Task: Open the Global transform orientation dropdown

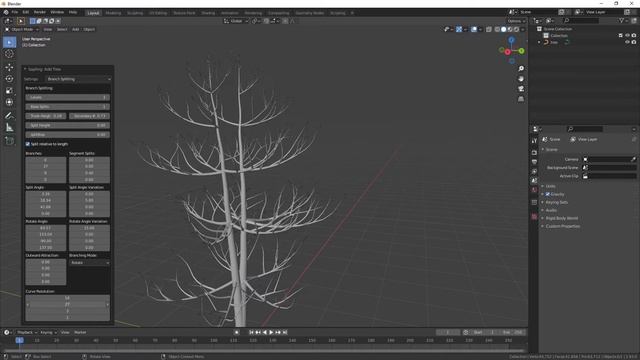Action: (236, 21)
